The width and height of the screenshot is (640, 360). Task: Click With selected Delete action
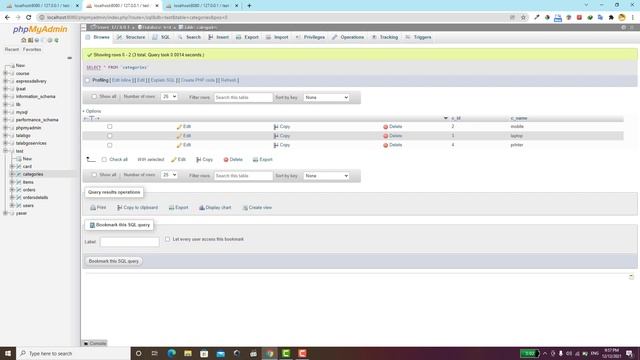tap(233, 160)
